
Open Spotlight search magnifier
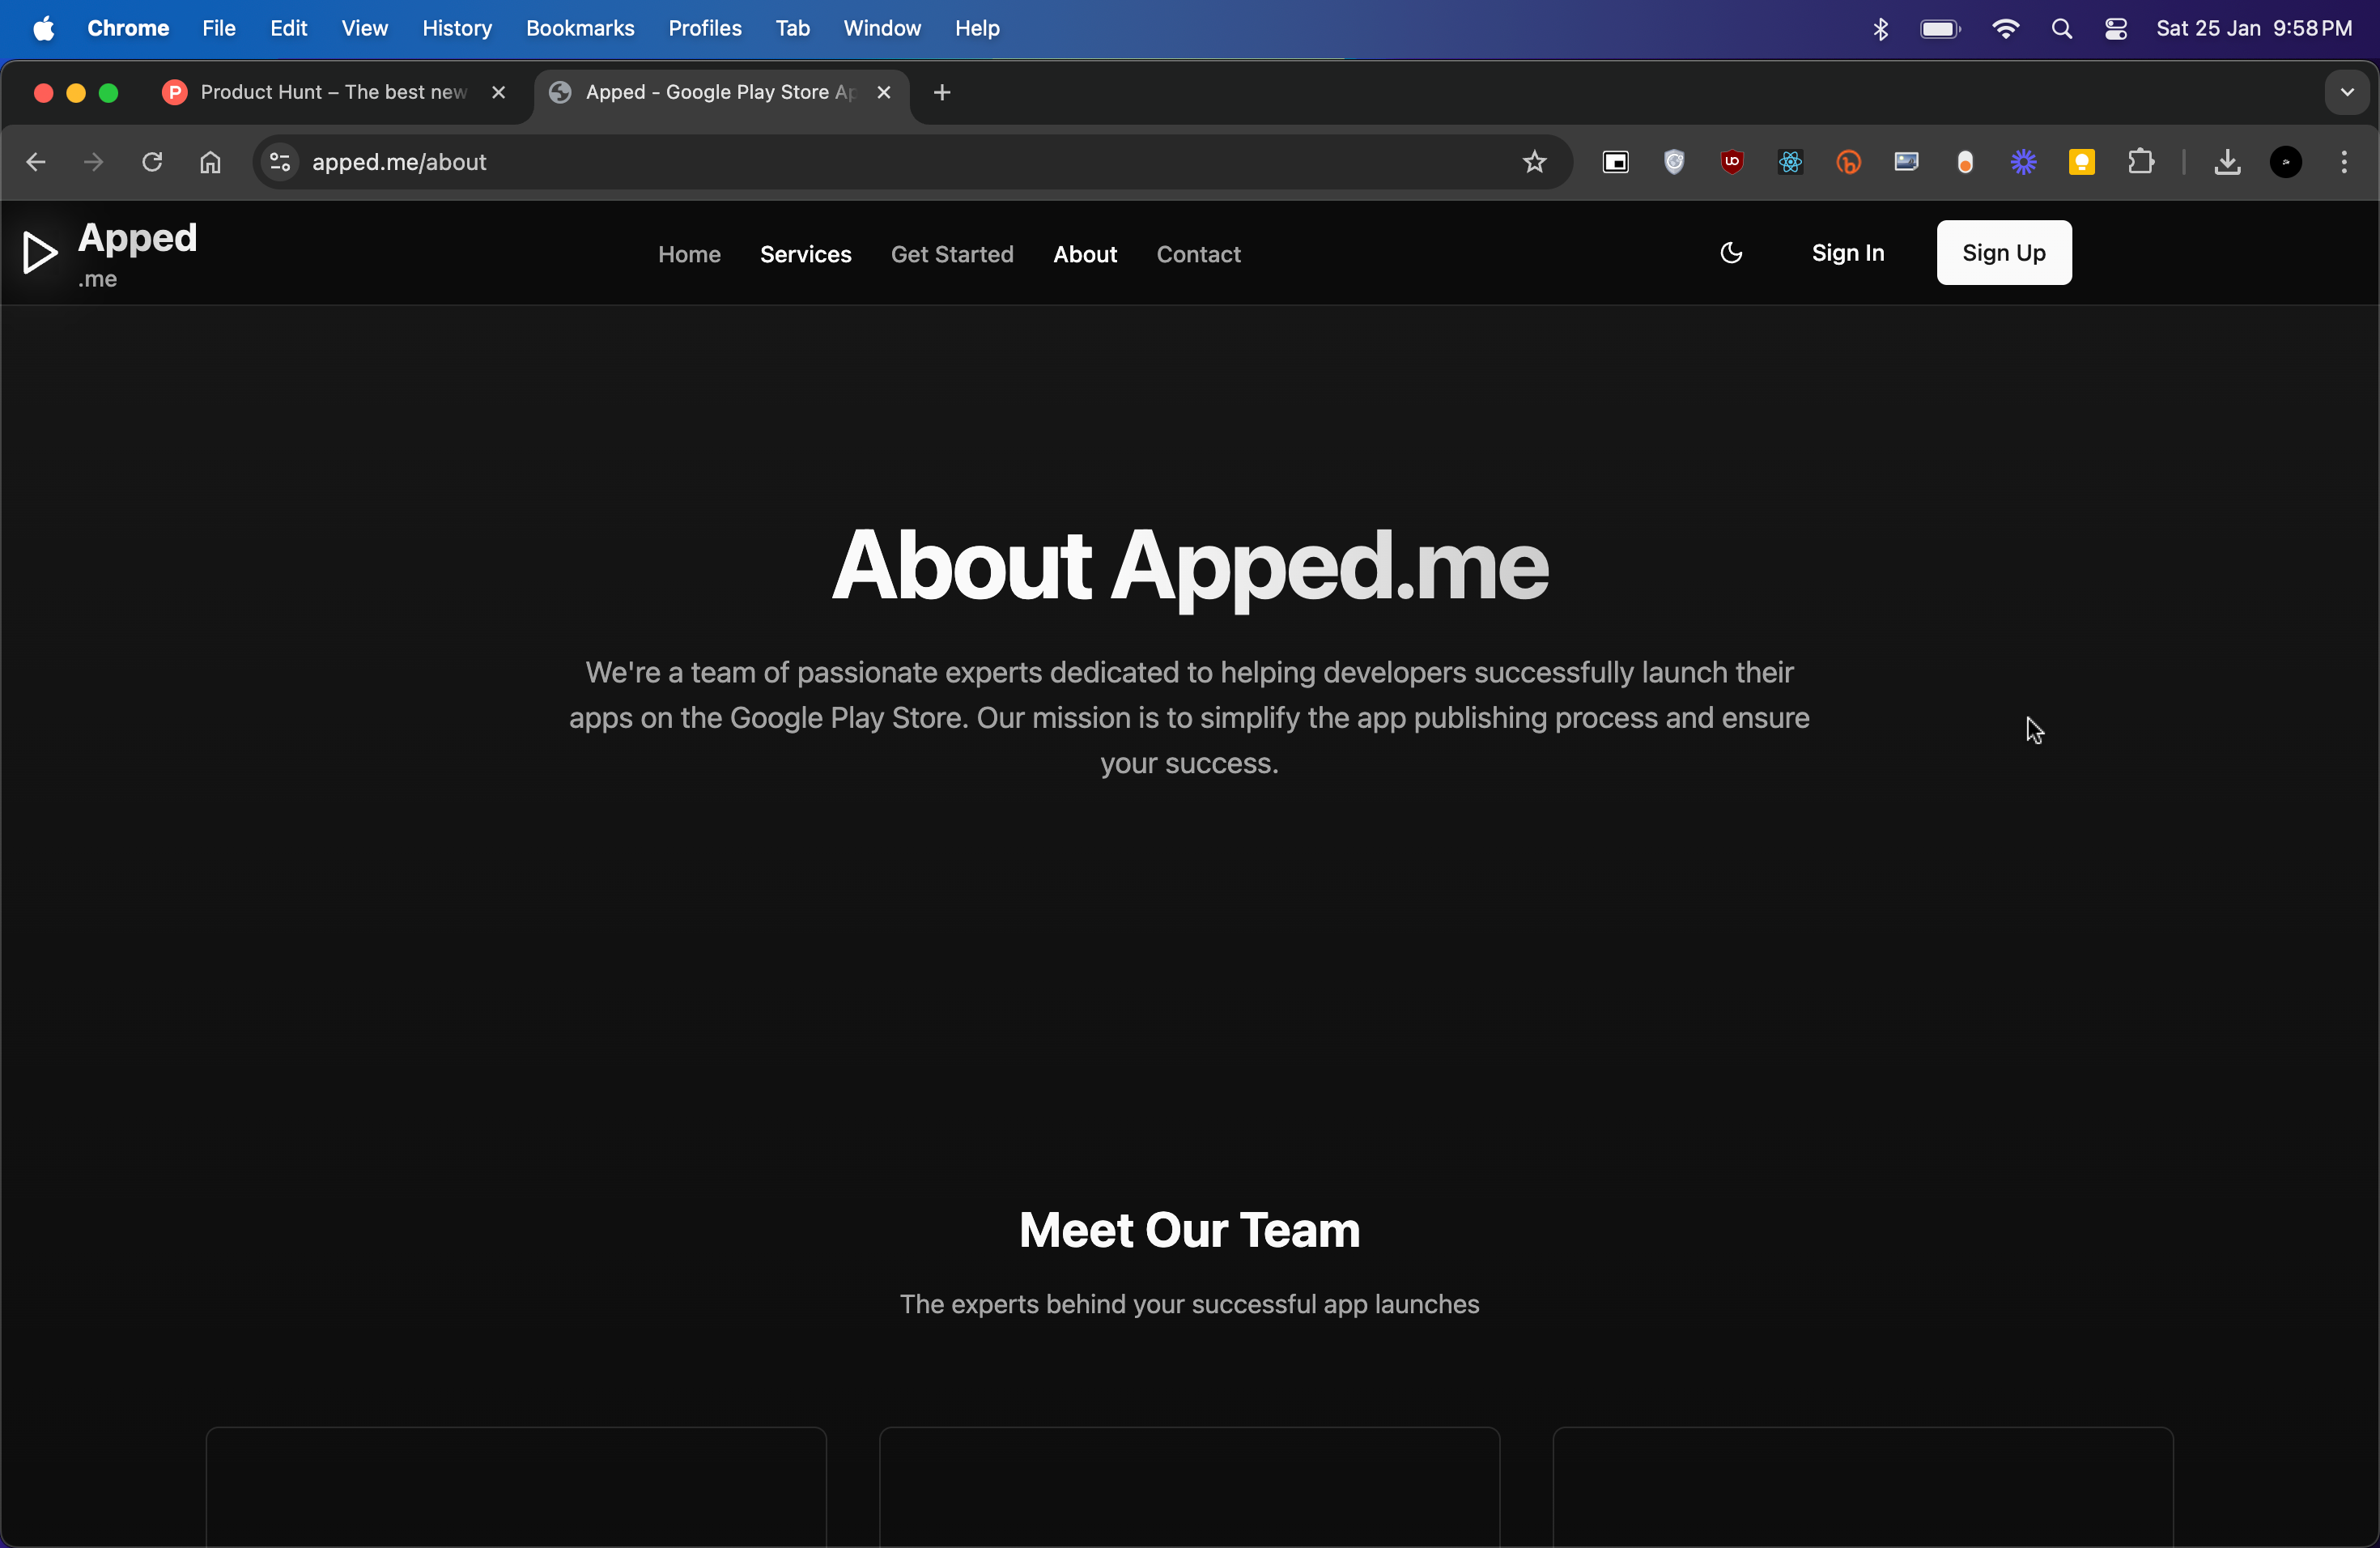coord(2061,29)
